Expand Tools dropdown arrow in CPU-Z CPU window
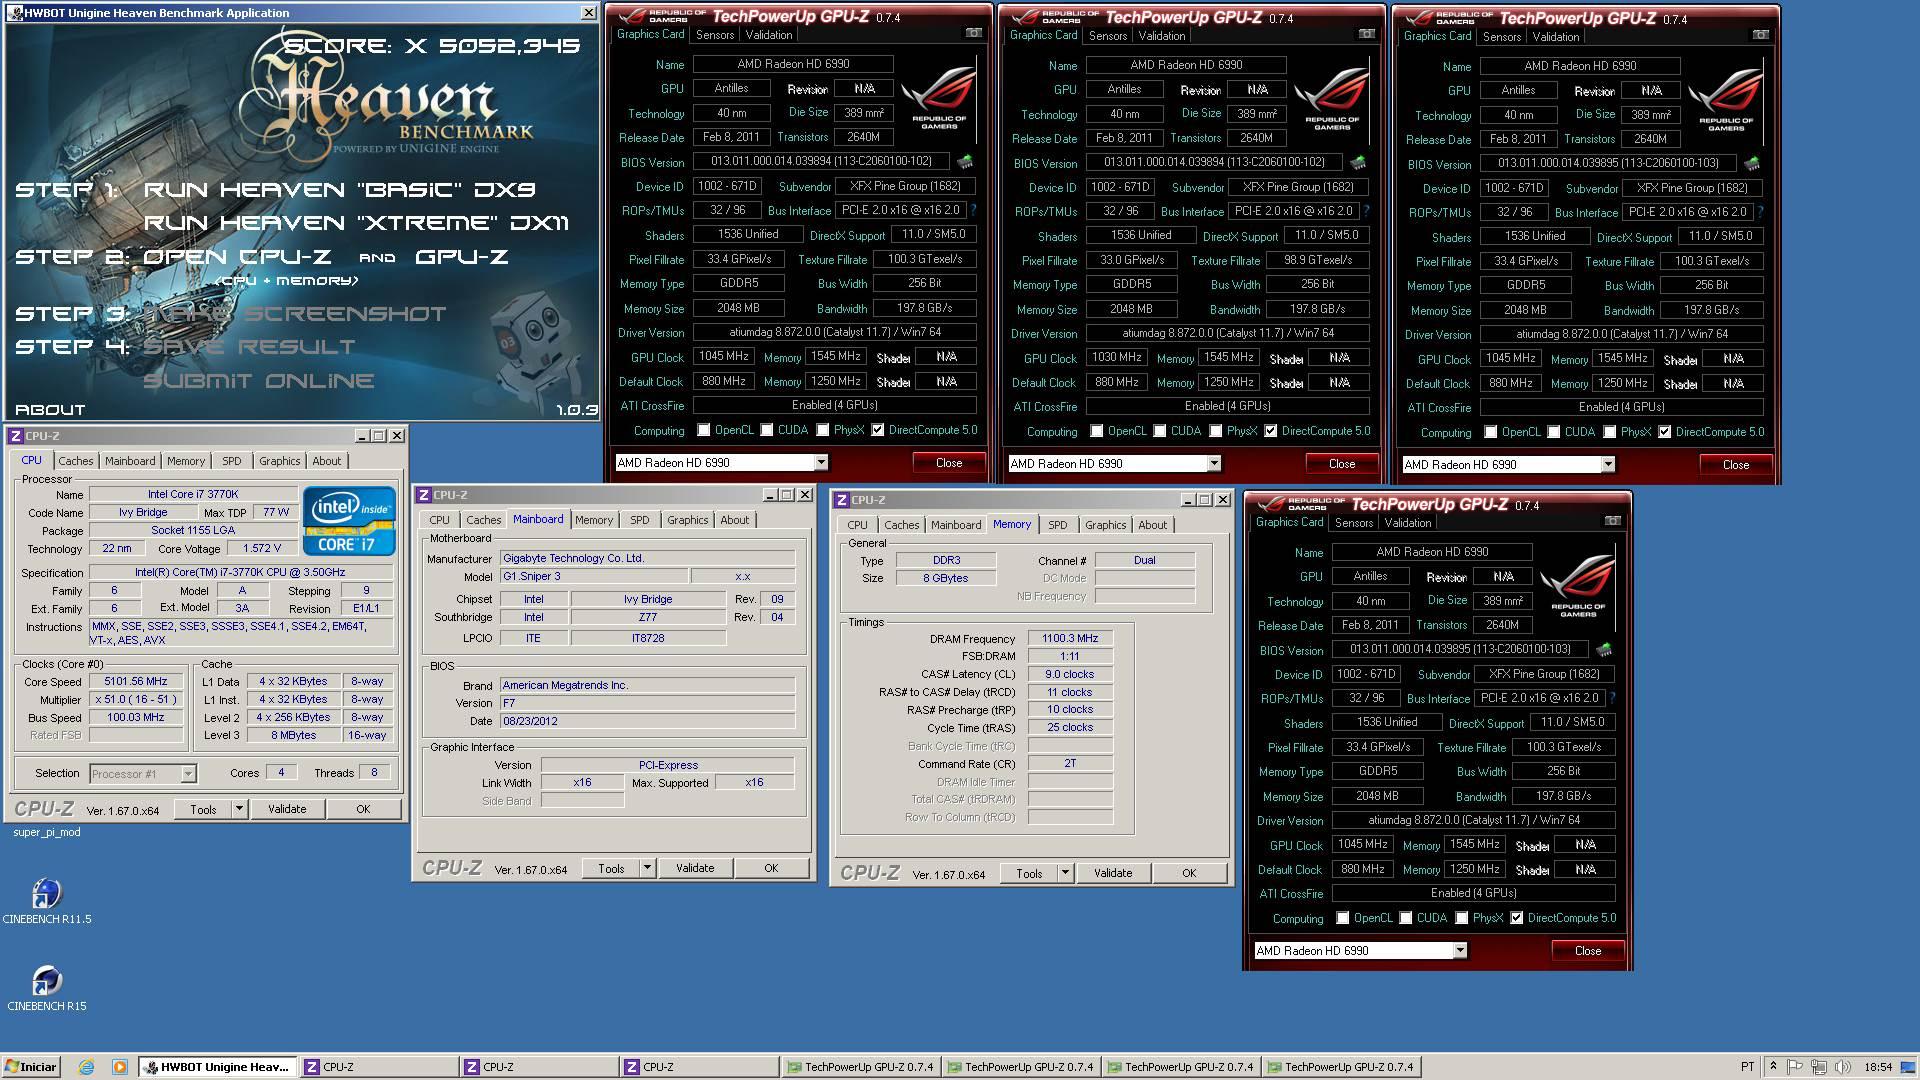 (239, 809)
